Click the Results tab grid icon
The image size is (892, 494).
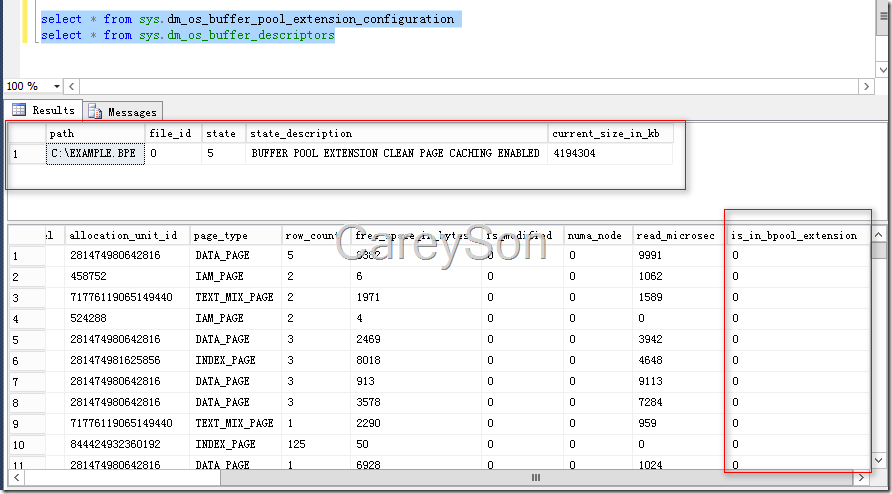tap(19, 110)
